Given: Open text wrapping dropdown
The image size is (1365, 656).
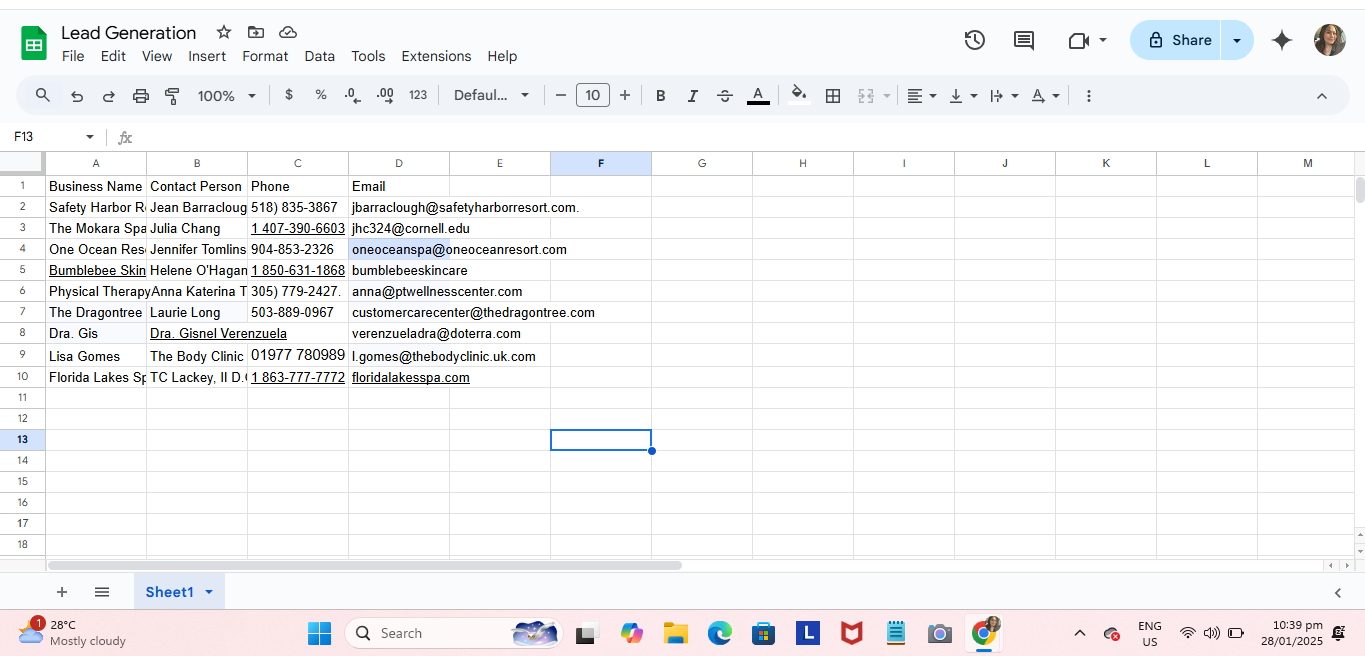Looking at the screenshot, I should [1004, 96].
